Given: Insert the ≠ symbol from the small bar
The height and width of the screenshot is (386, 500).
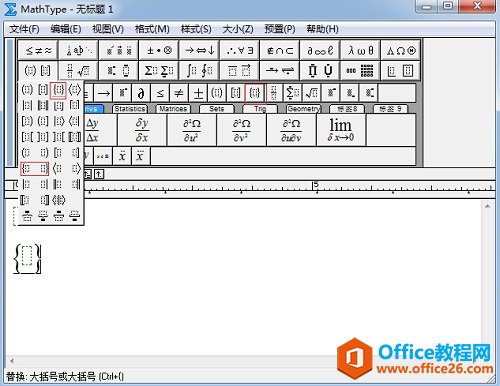Looking at the screenshot, I should (x=179, y=93).
